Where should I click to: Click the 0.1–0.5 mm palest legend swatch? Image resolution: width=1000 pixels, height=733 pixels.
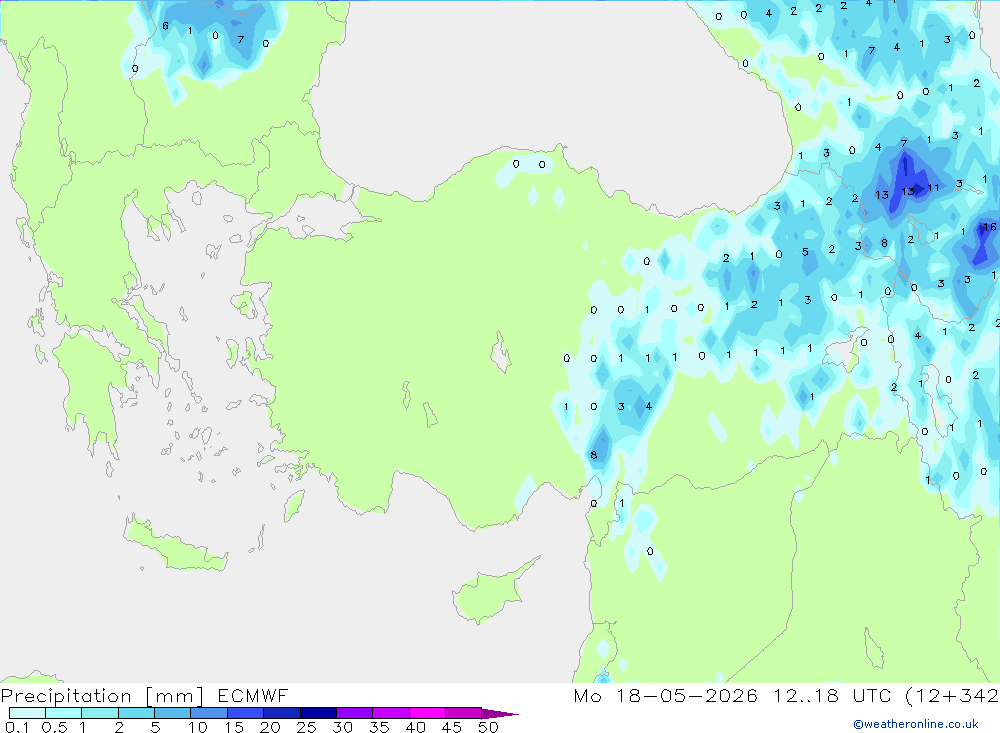(x=27, y=713)
